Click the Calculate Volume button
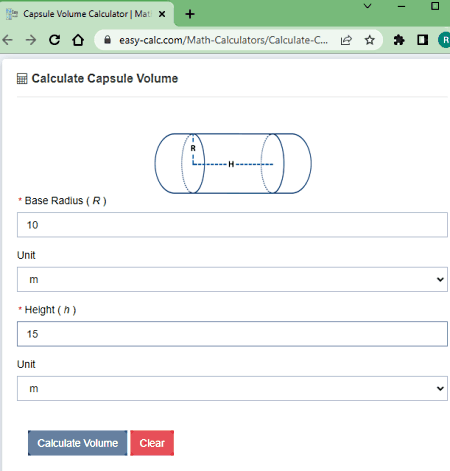The height and width of the screenshot is (471, 450). click(x=78, y=443)
